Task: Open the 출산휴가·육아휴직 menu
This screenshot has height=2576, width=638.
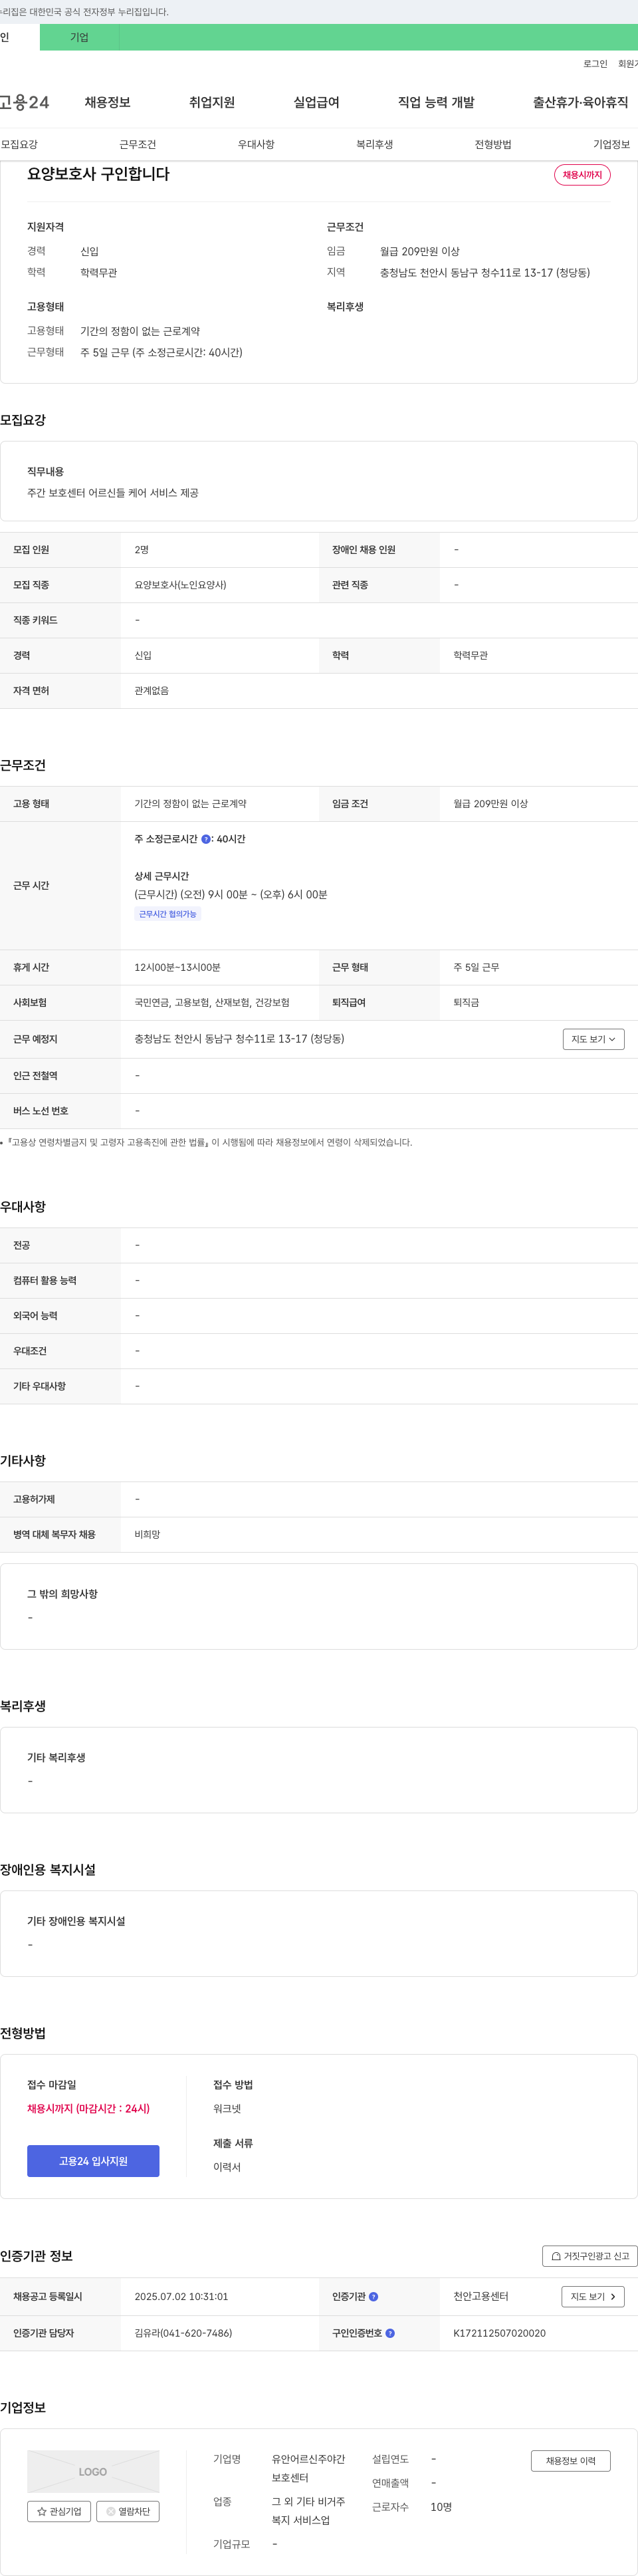Action: (580, 102)
